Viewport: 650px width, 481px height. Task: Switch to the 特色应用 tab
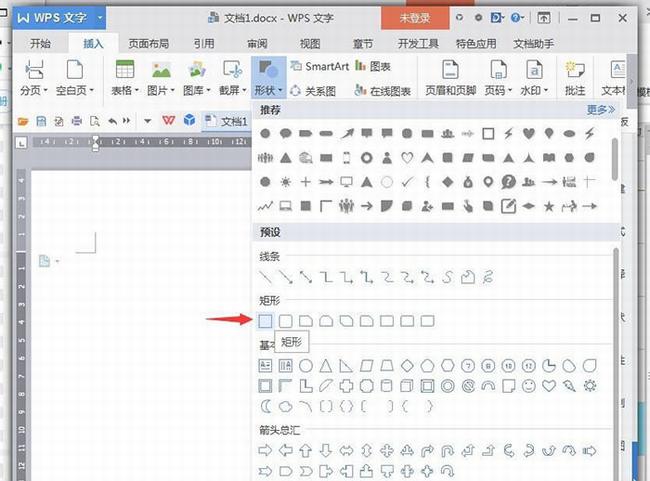476,44
